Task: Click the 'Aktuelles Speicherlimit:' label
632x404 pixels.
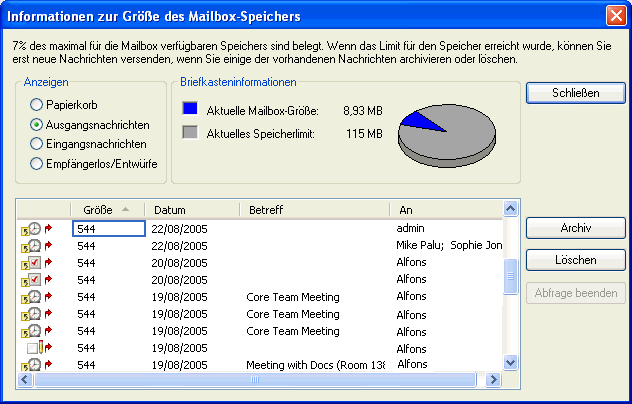Action: point(260,134)
